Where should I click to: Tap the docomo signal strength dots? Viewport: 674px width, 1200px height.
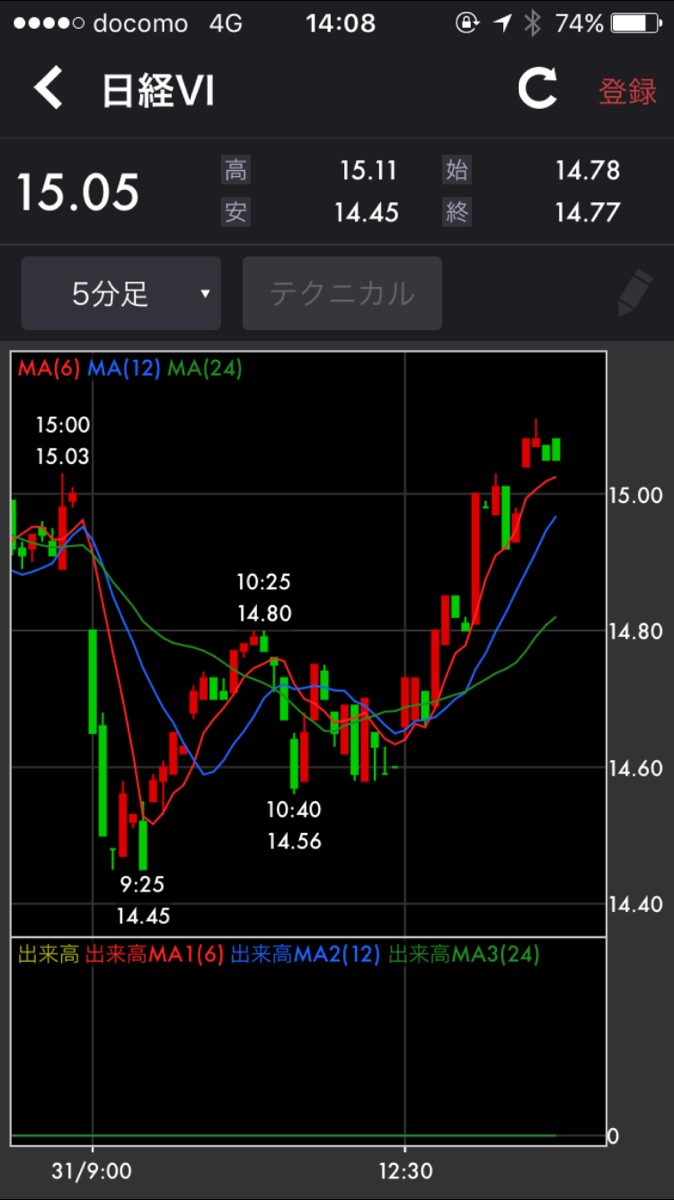45,23
